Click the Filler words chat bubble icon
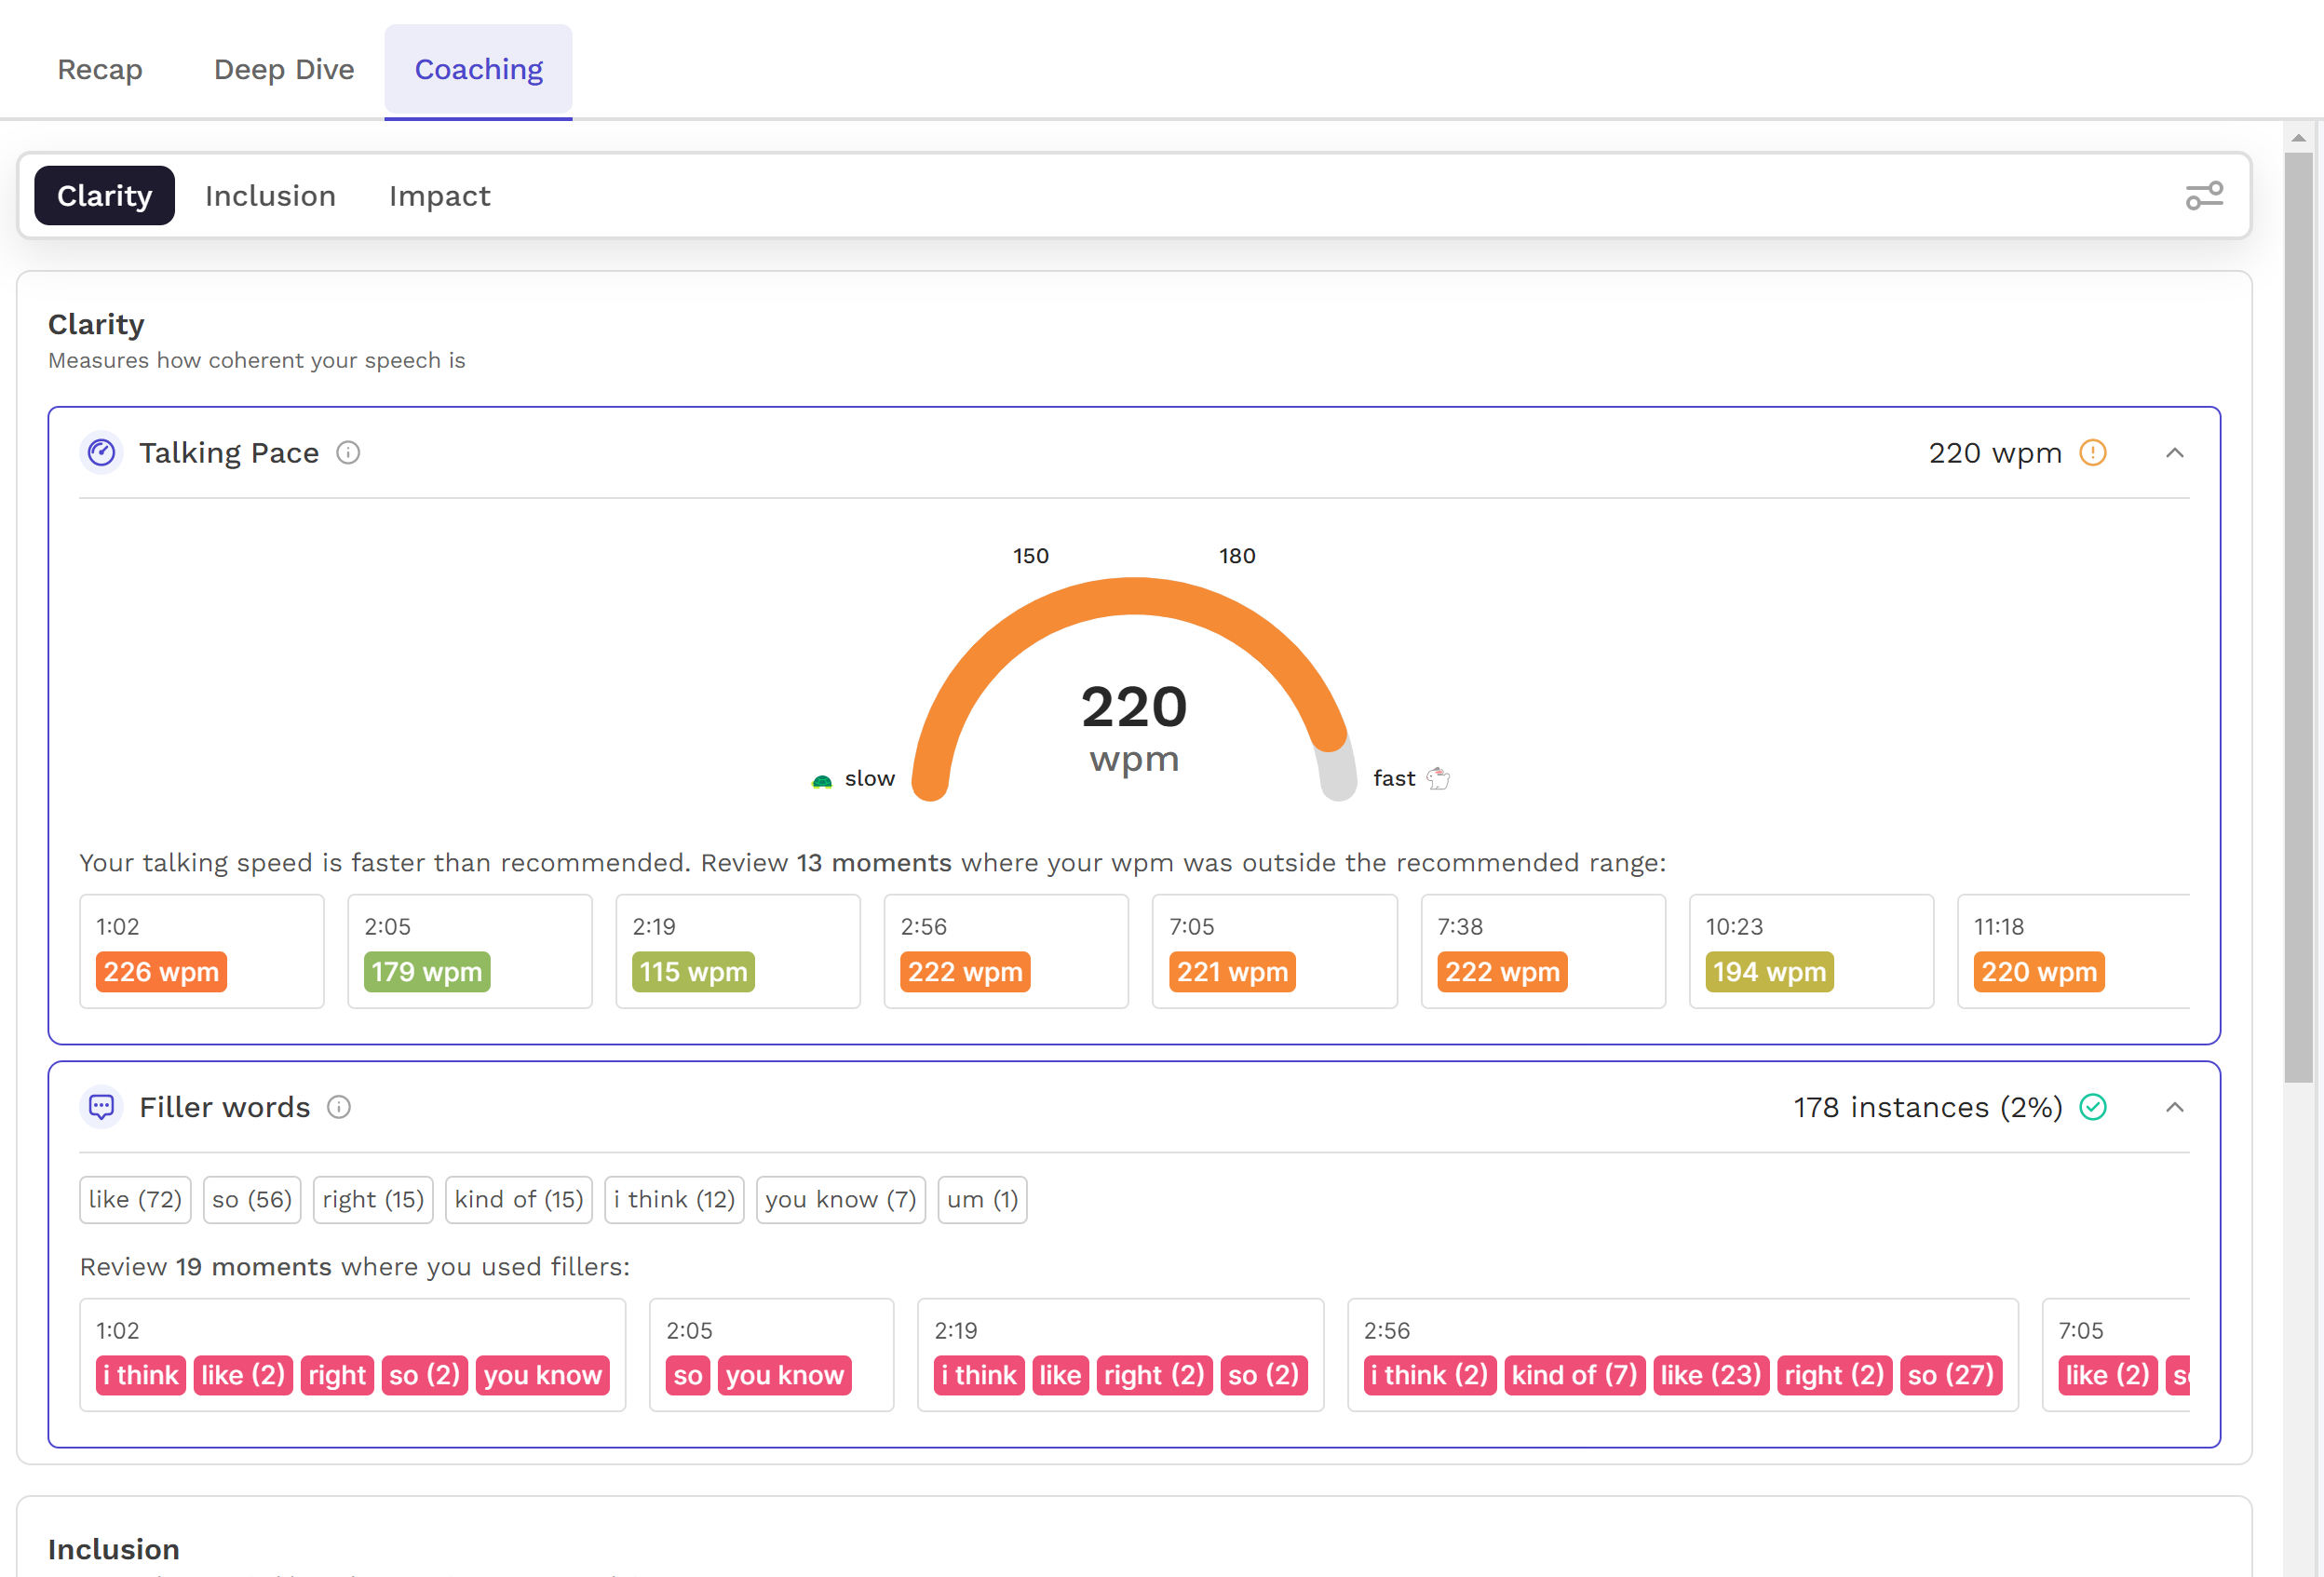This screenshot has height=1577, width=2324. point(101,1107)
